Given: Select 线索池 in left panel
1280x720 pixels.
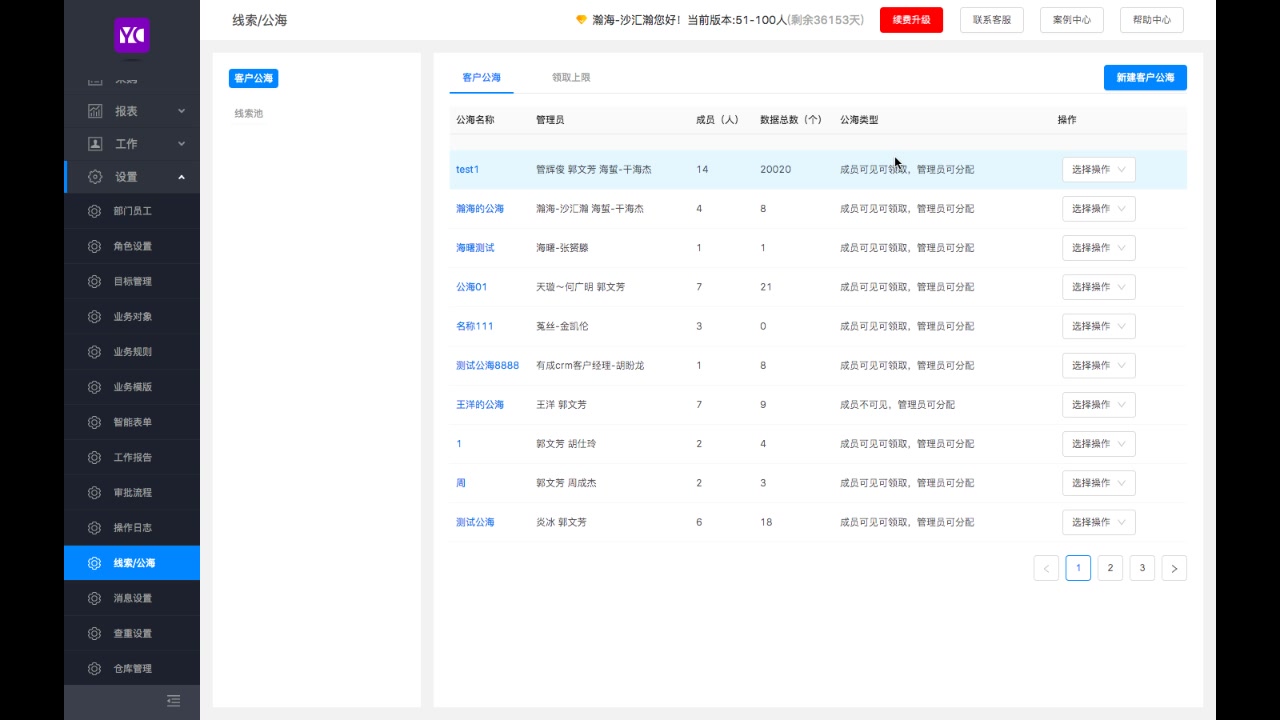Looking at the screenshot, I should coord(249,114).
